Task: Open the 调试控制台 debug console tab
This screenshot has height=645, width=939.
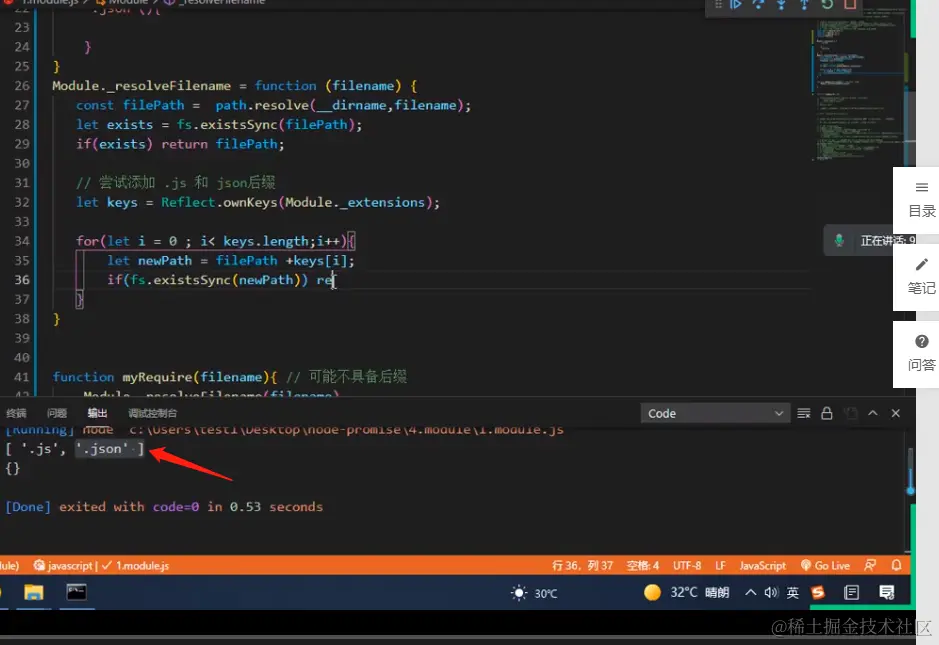Action: point(153,413)
